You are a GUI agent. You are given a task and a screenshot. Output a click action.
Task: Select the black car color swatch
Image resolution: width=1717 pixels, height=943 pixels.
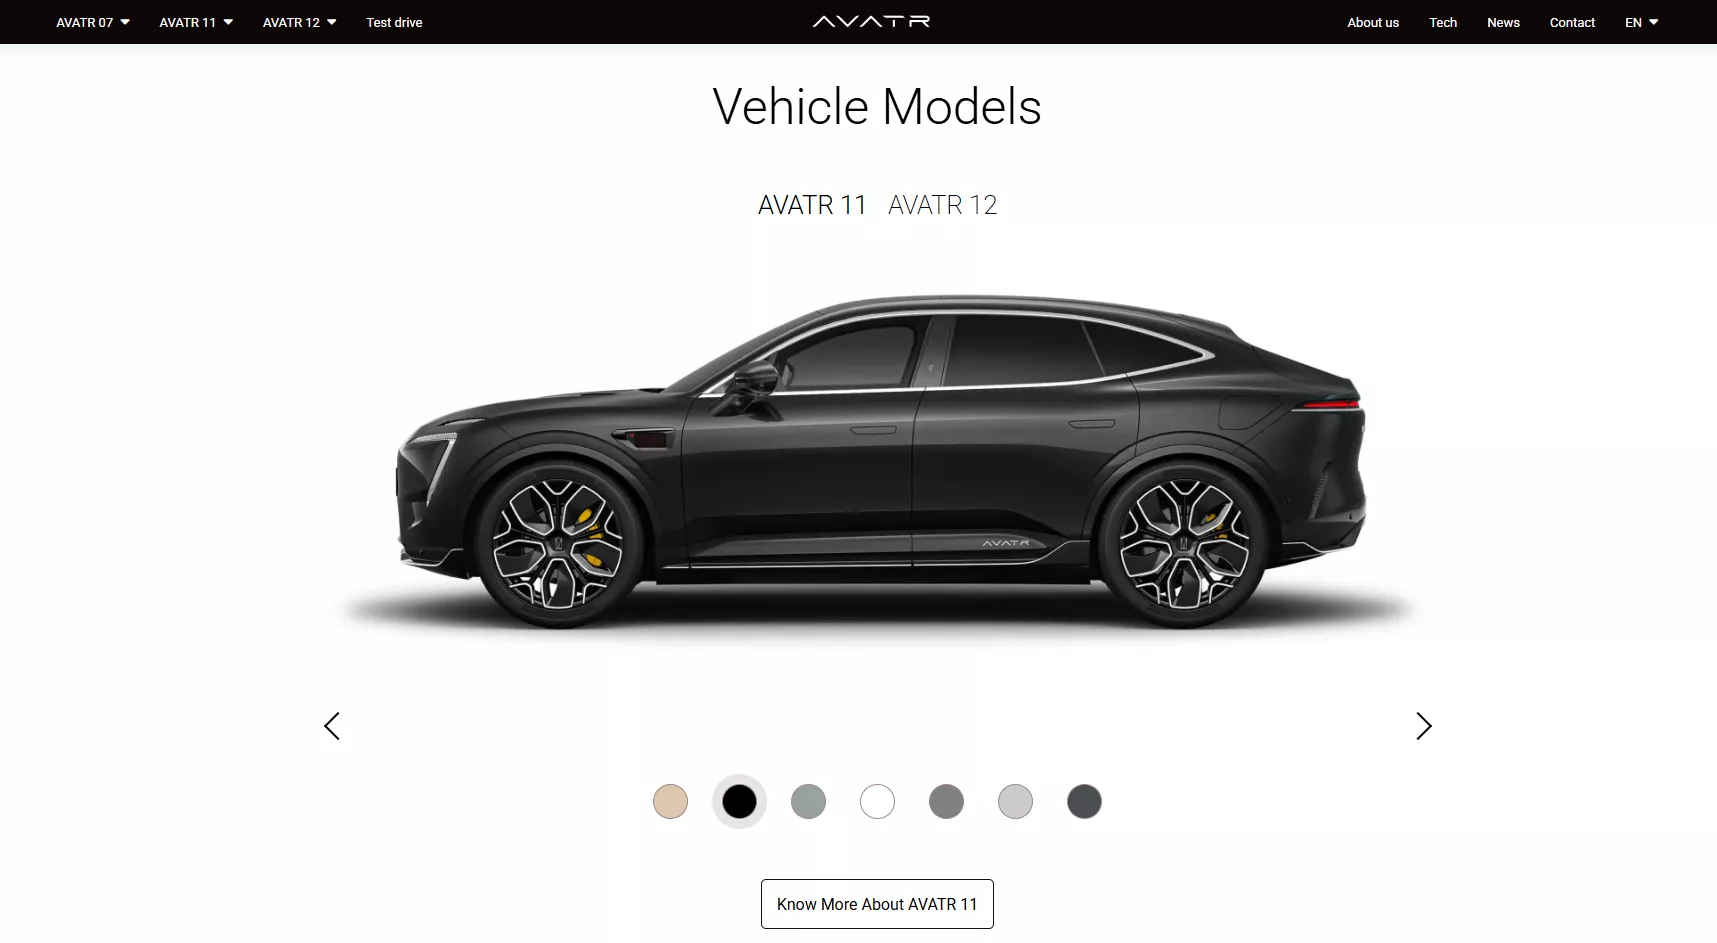[739, 801]
